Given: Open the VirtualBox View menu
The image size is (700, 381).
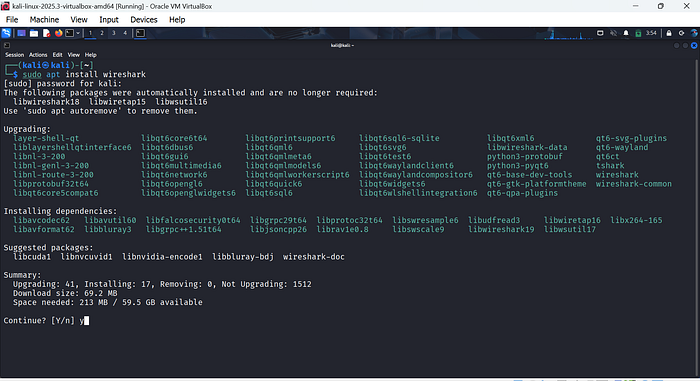Looking at the screenshot, I should click(79, 20).
